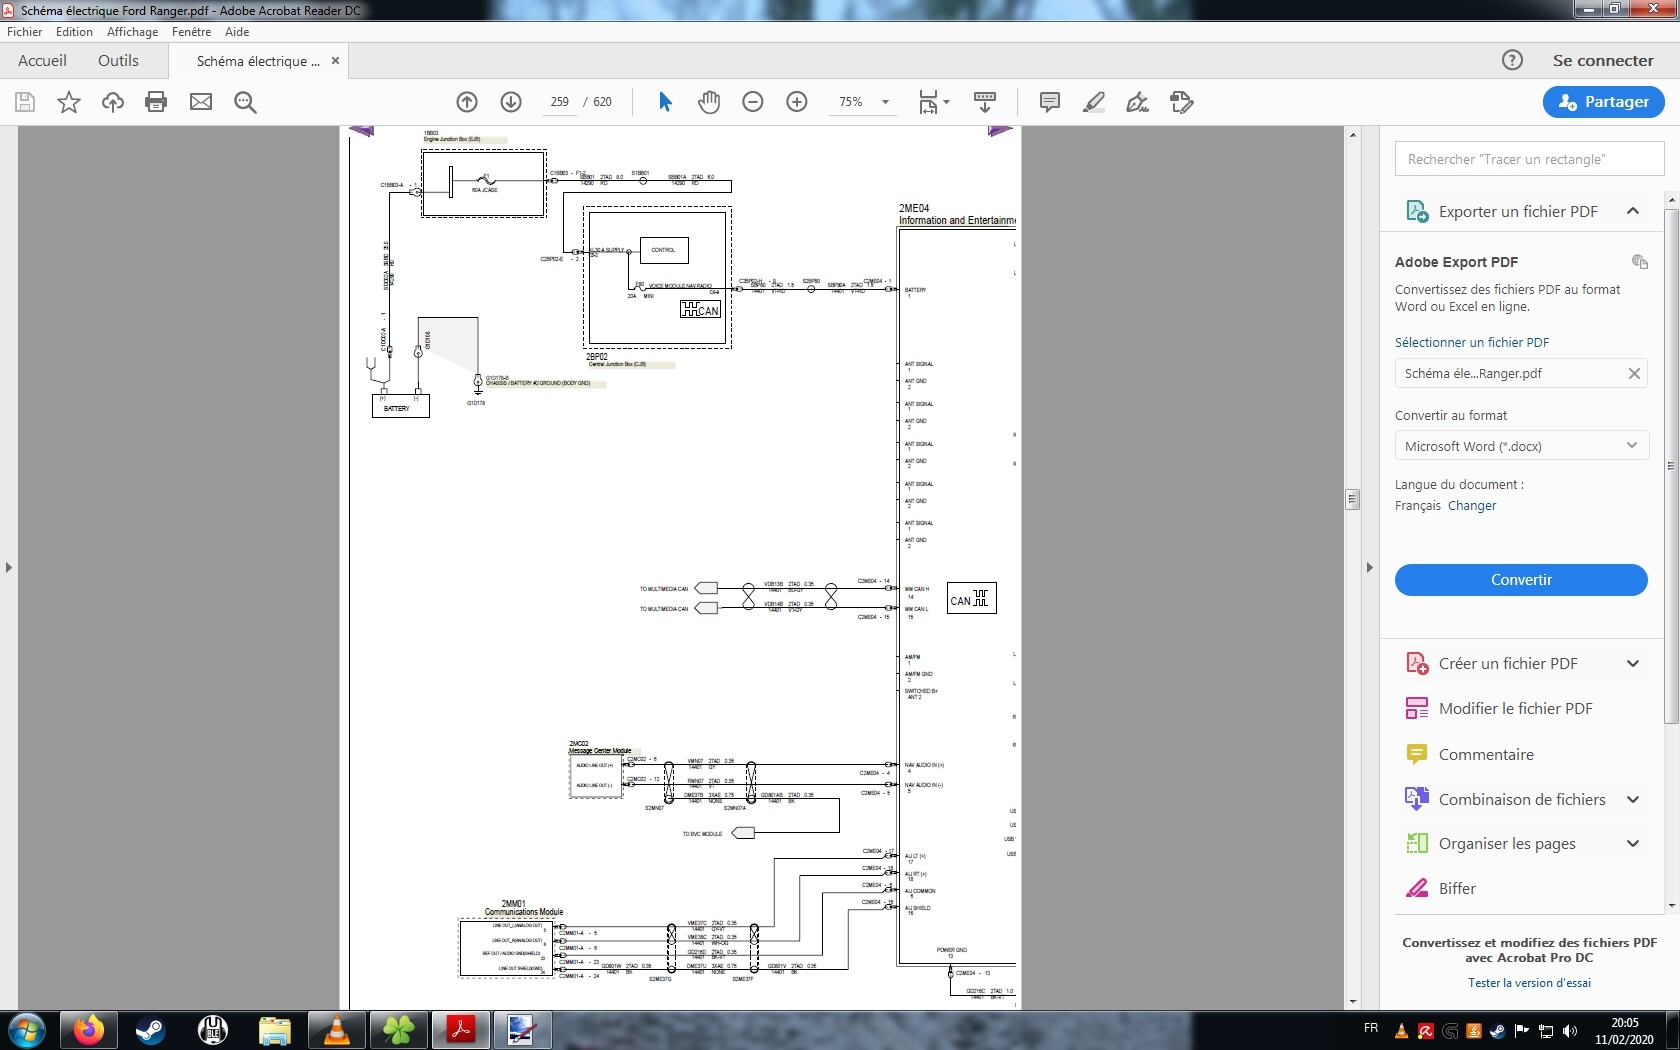Activate the Hand pan tool
The image size is (1680, 1050).
pos(709,102)
